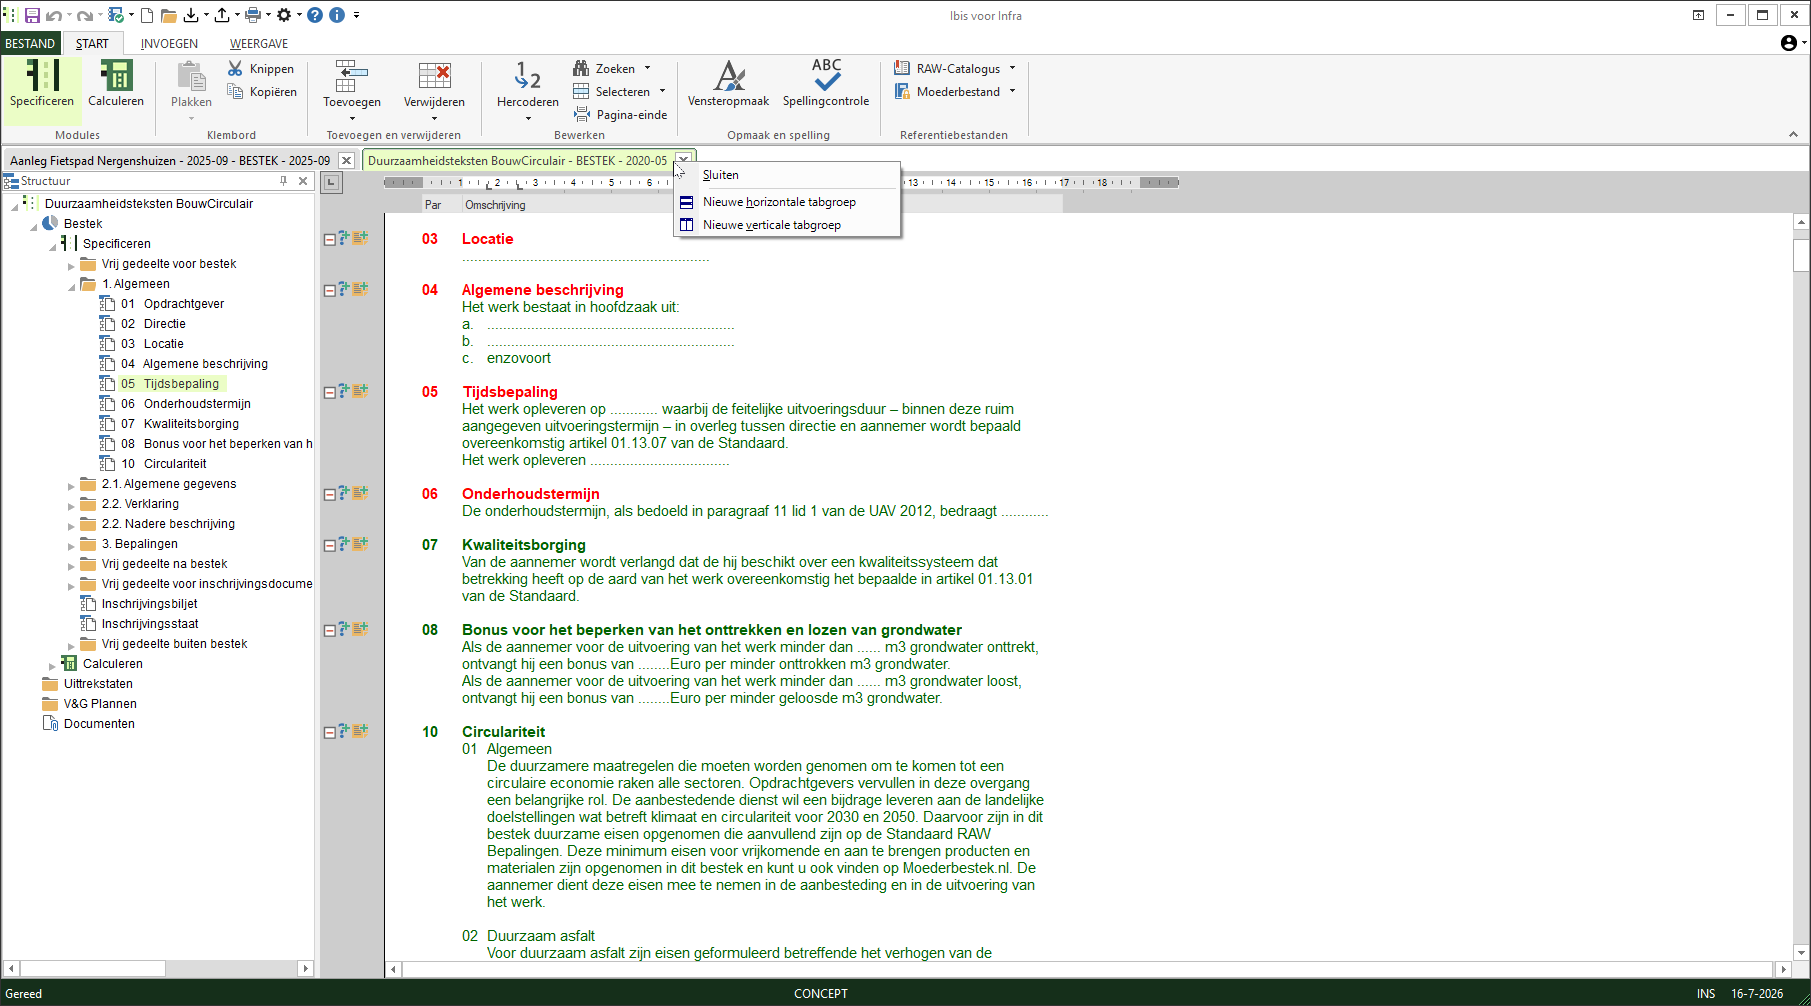Click the Structuur panel horizontal scrollbar thumb
Image resolution: width=1811 pixels, height=1006 pixels.
point(93,968)
